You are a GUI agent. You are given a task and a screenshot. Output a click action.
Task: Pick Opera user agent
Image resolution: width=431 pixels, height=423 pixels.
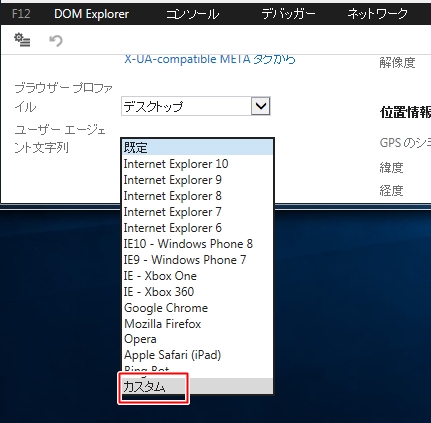click(197, 339)
